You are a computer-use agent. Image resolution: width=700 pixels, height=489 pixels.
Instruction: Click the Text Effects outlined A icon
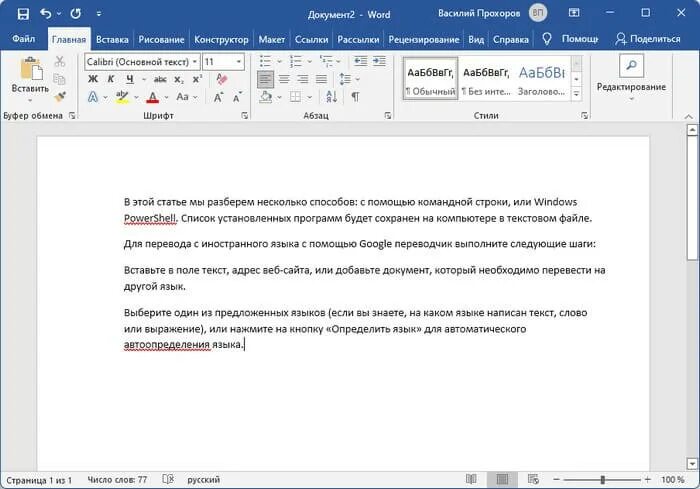(92, 96)
